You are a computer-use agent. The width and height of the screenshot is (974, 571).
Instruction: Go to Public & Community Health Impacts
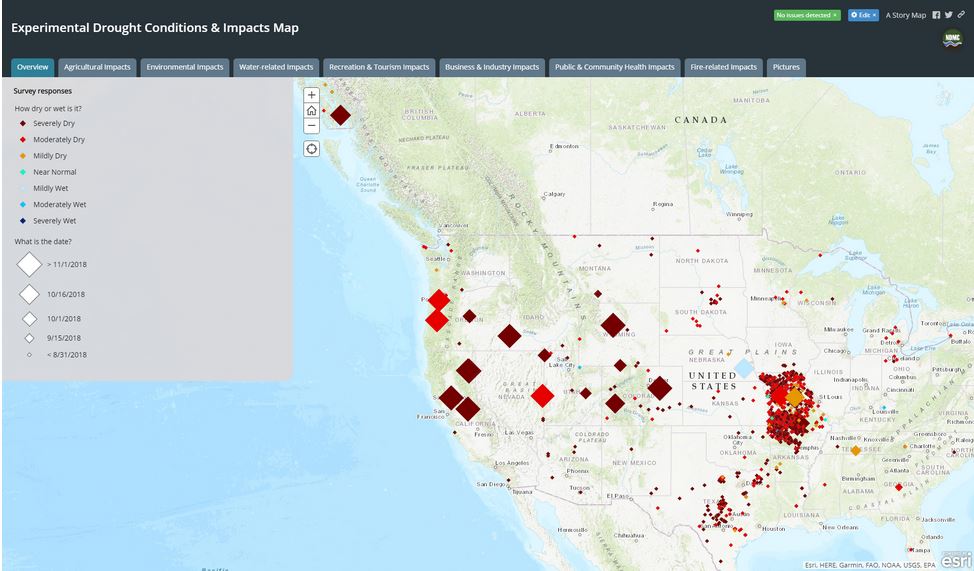(x=614, y=67)
